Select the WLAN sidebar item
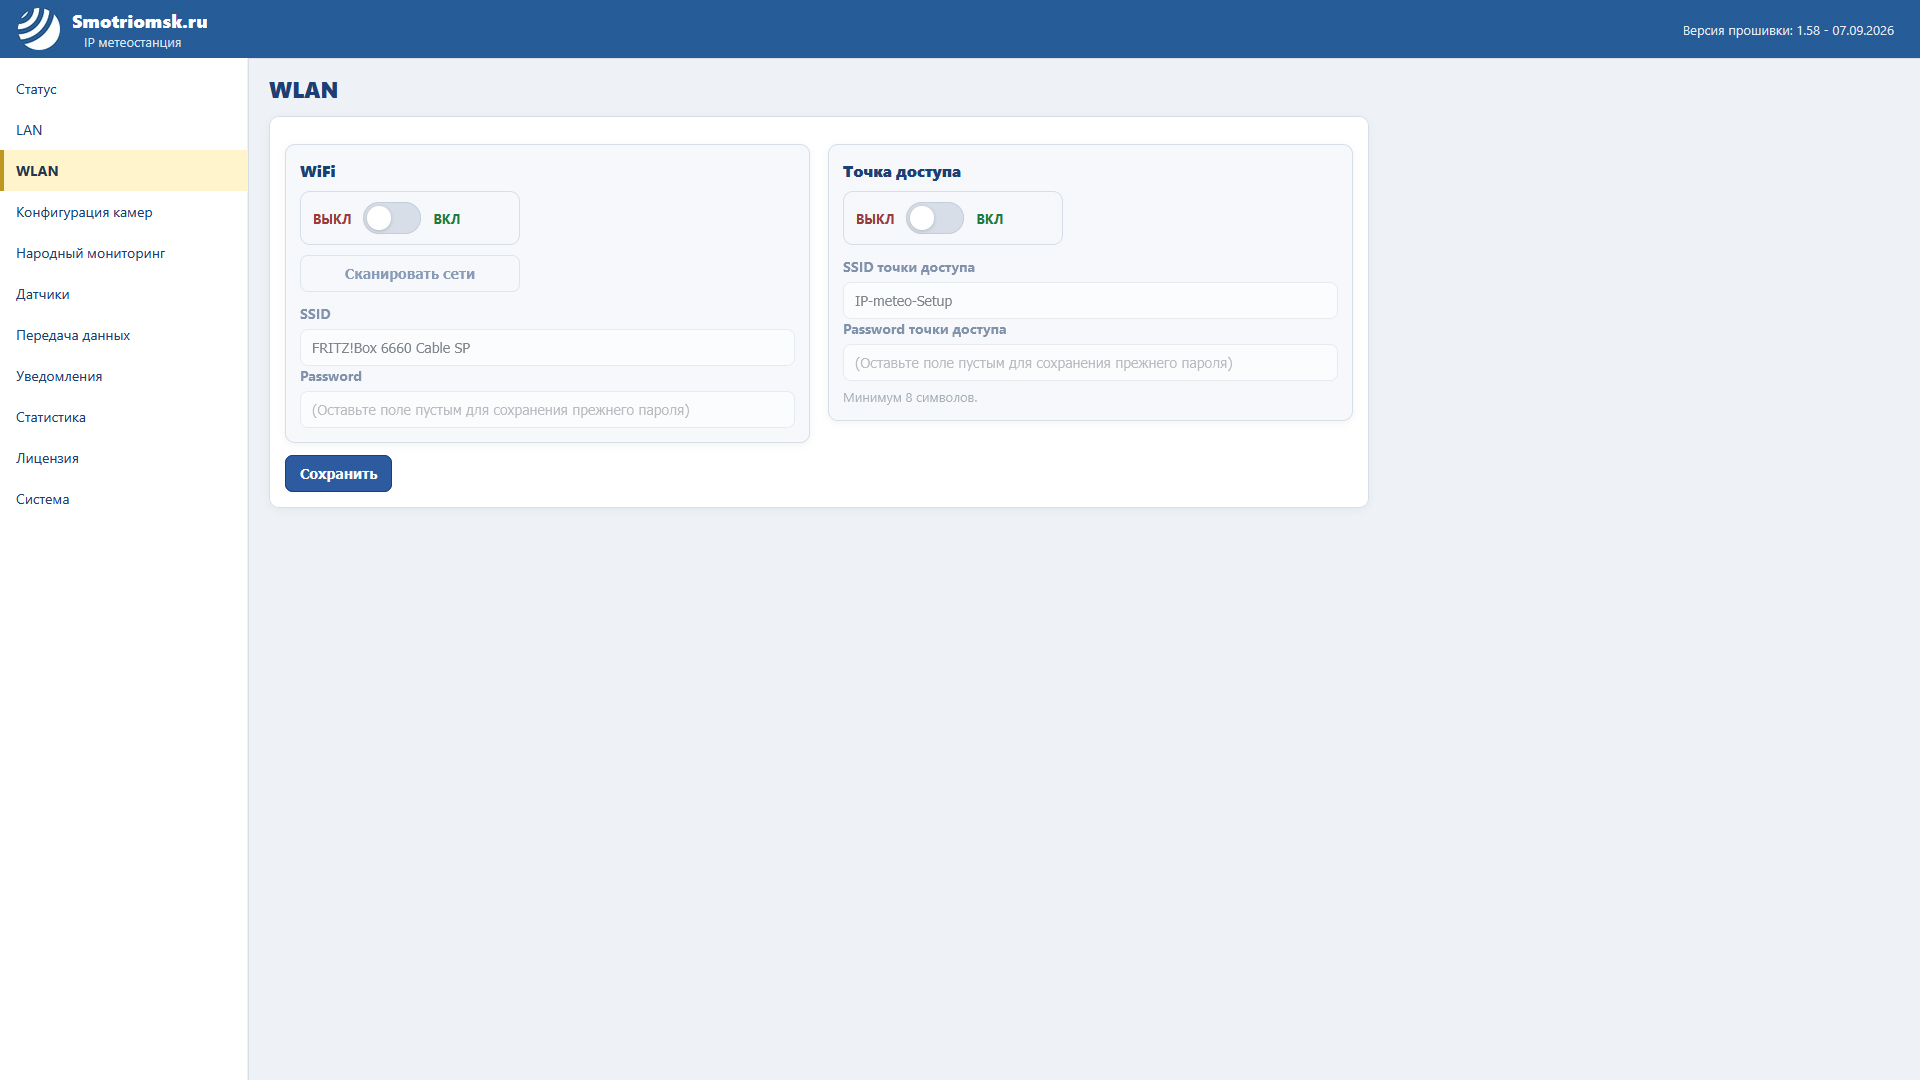The height and width of the screenshot is (1080, 1920). pyautogui.click(x=124, y=171)
